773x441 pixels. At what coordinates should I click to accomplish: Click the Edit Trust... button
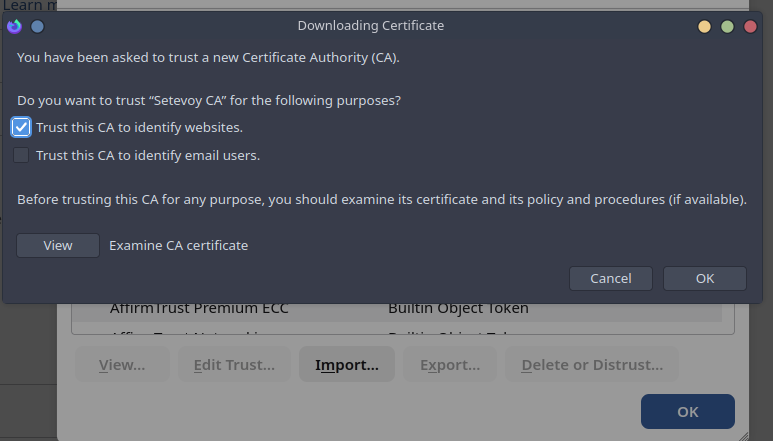[234, 365]
